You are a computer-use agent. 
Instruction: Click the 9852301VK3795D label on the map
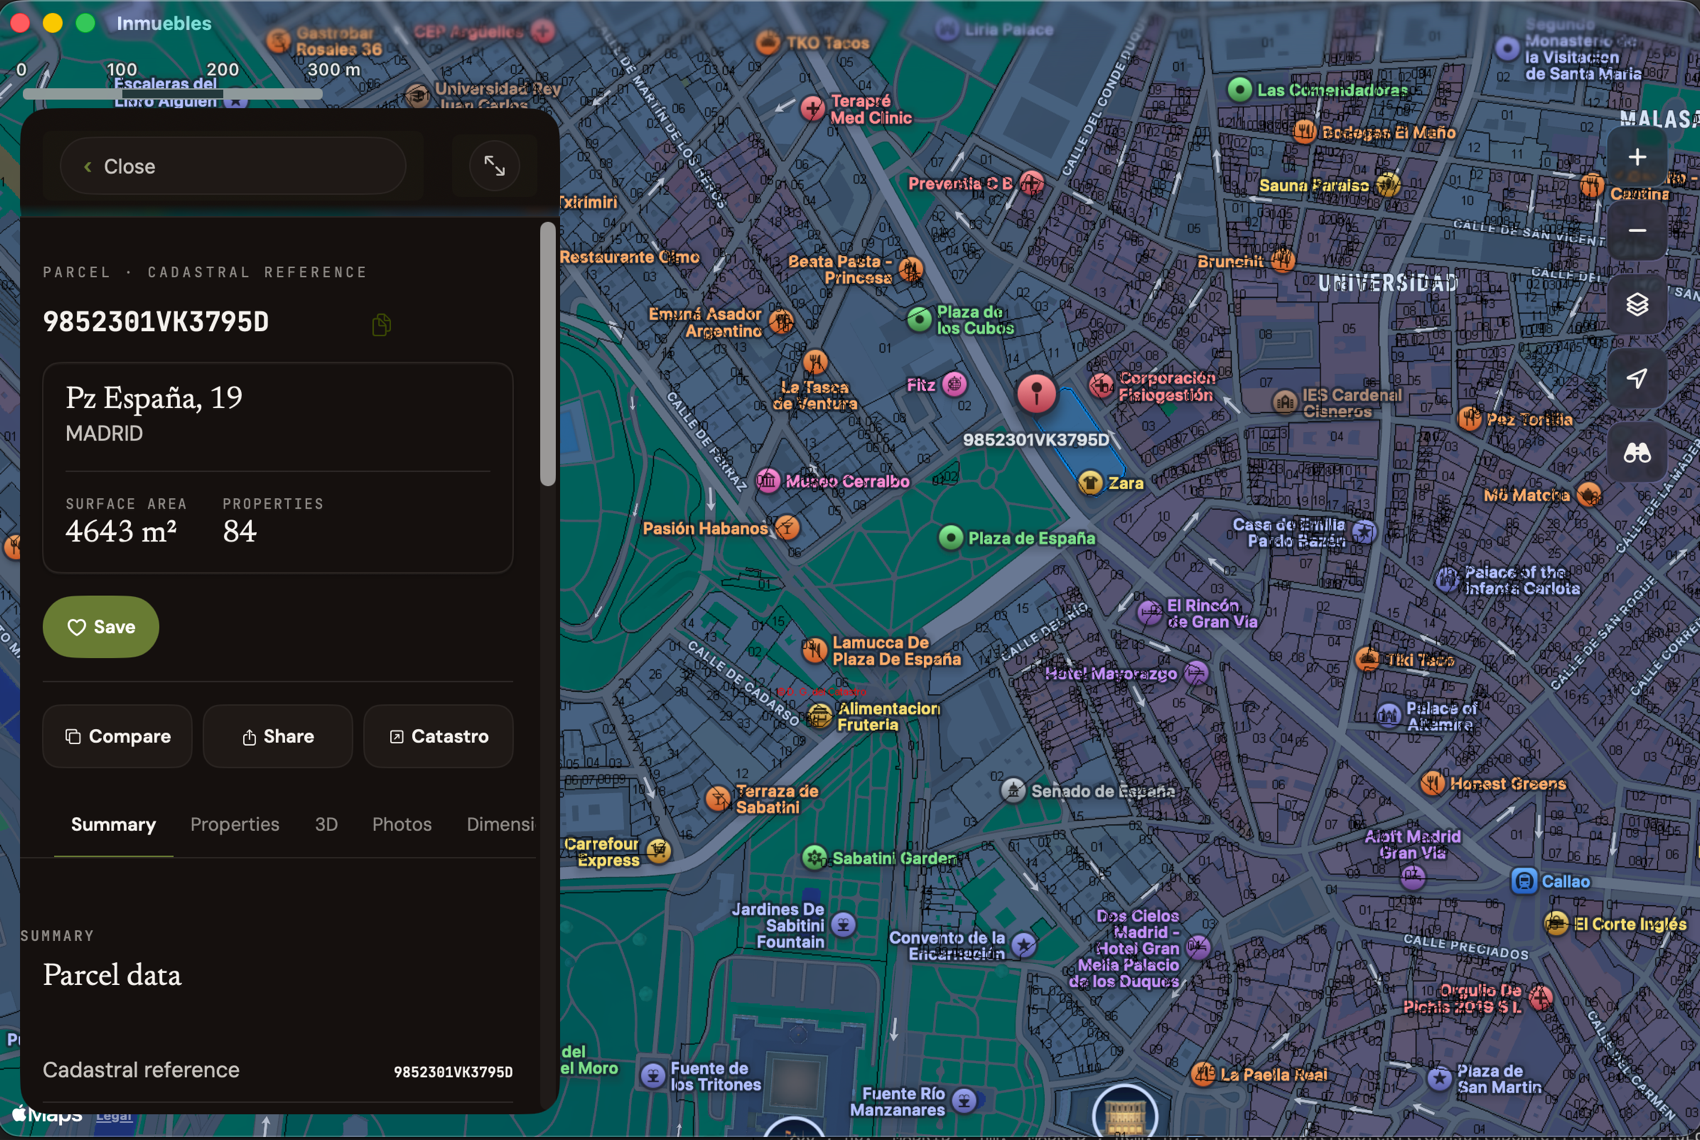click(1036, 440)
